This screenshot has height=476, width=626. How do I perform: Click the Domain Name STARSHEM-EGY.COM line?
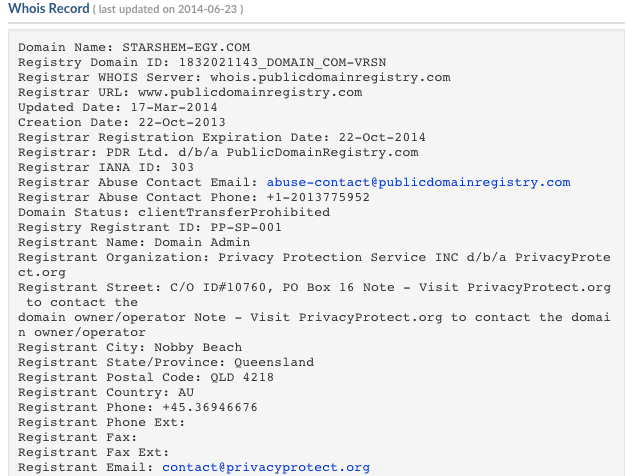point(134,47)
